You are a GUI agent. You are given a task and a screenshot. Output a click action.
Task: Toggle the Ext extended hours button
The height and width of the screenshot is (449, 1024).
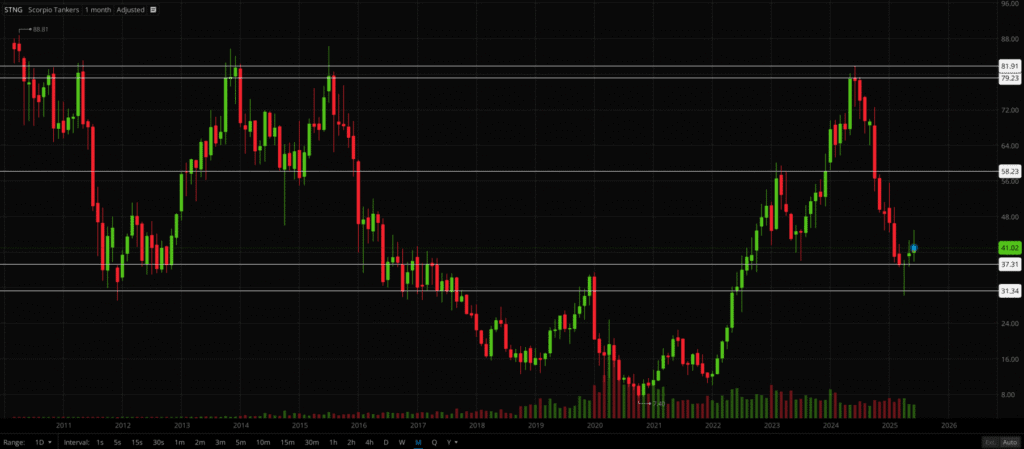click(989, 441)
